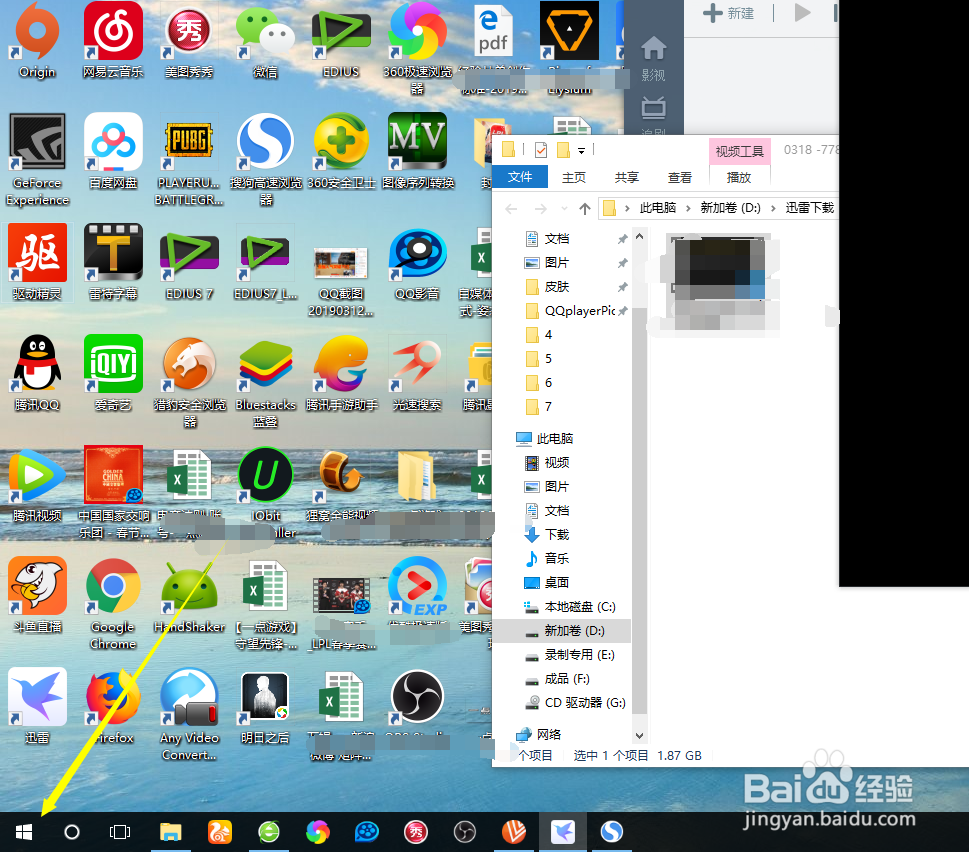Open the 迅雷 desktop shortcut

[37, 707]
